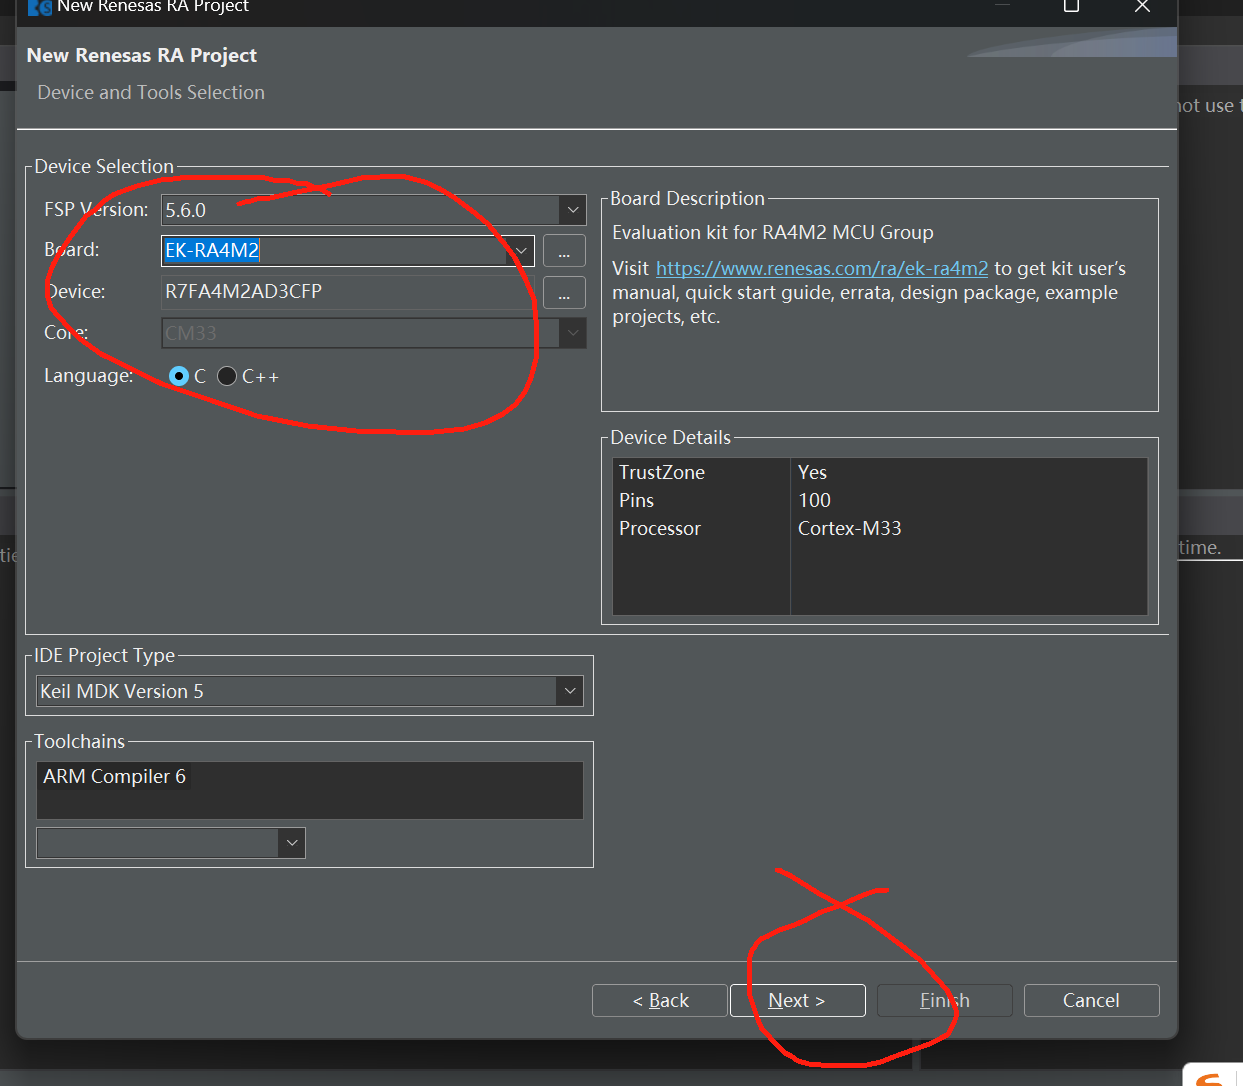Click the Cancel button

(1091, 1000)
